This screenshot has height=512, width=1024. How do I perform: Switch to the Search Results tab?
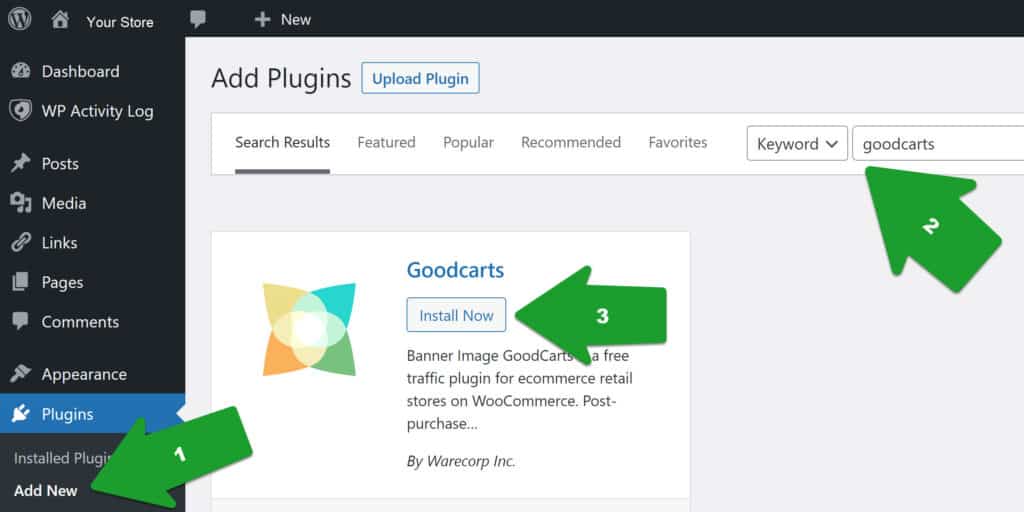(x=282, y=142)
